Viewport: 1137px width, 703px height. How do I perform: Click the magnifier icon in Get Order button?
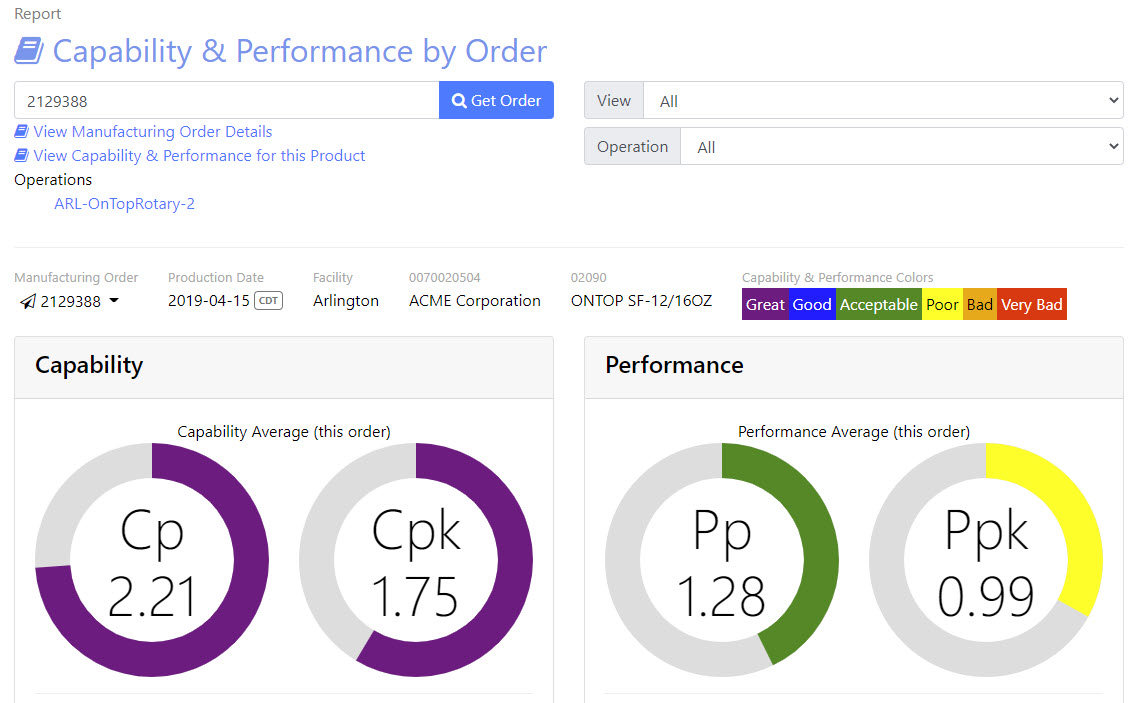[x=459, y=100]
